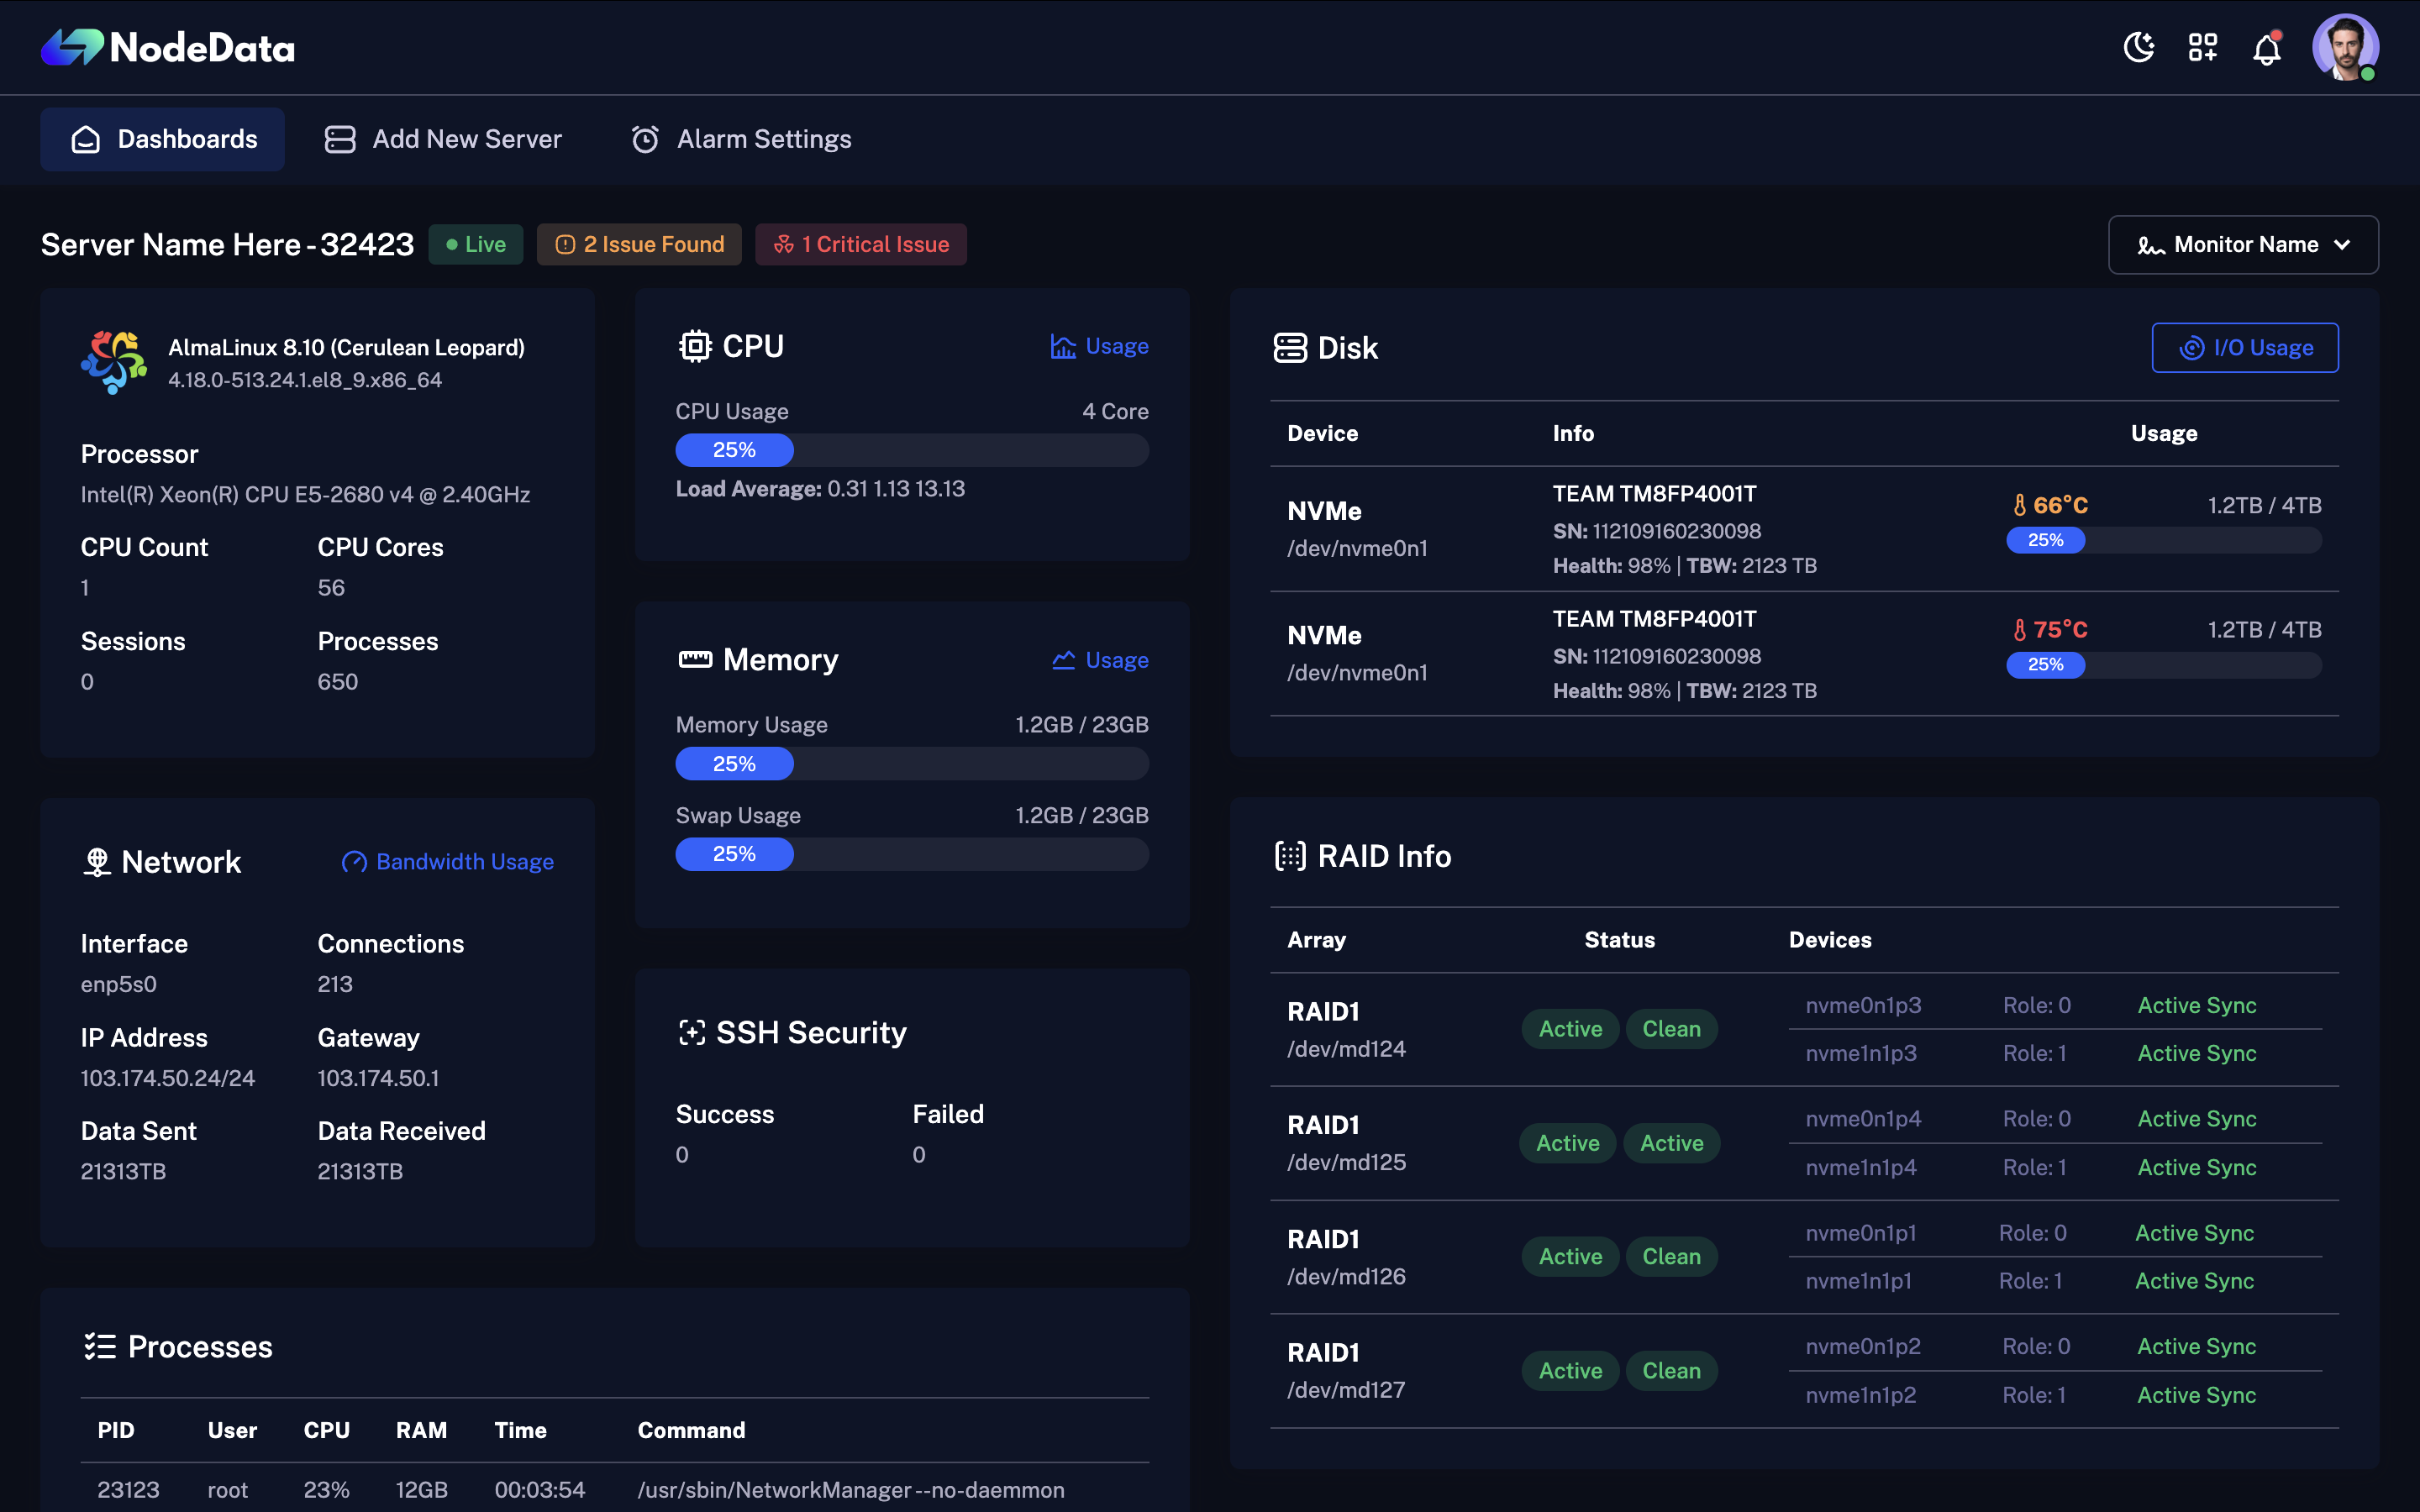Toggle dark mode with the moon icon
2420x1512 pixels.
coord(2139,47)
